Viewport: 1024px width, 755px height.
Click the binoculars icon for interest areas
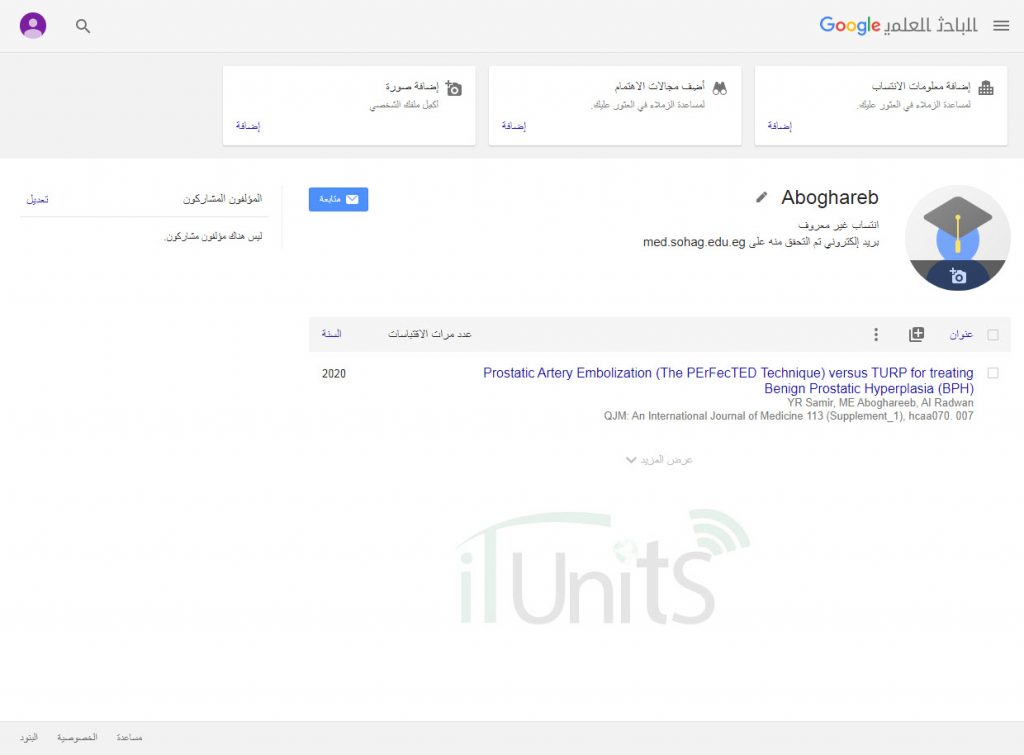click(719, 88)
